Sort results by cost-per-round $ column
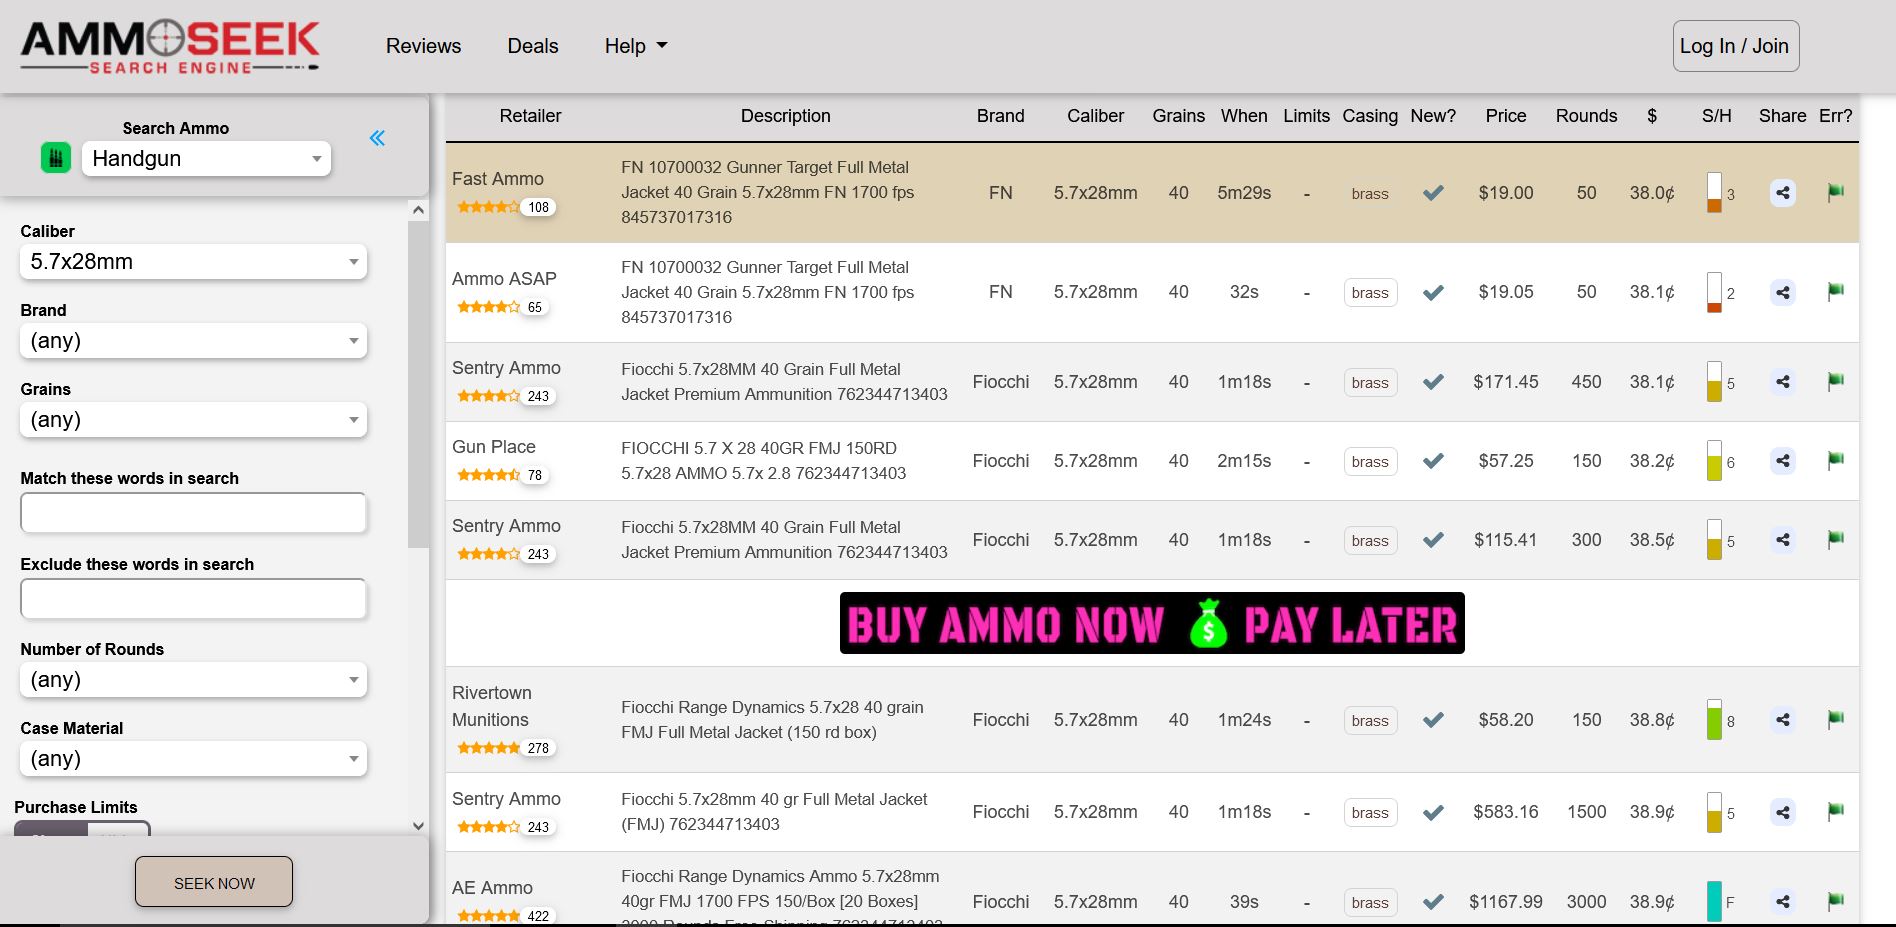 (1652, 116)
